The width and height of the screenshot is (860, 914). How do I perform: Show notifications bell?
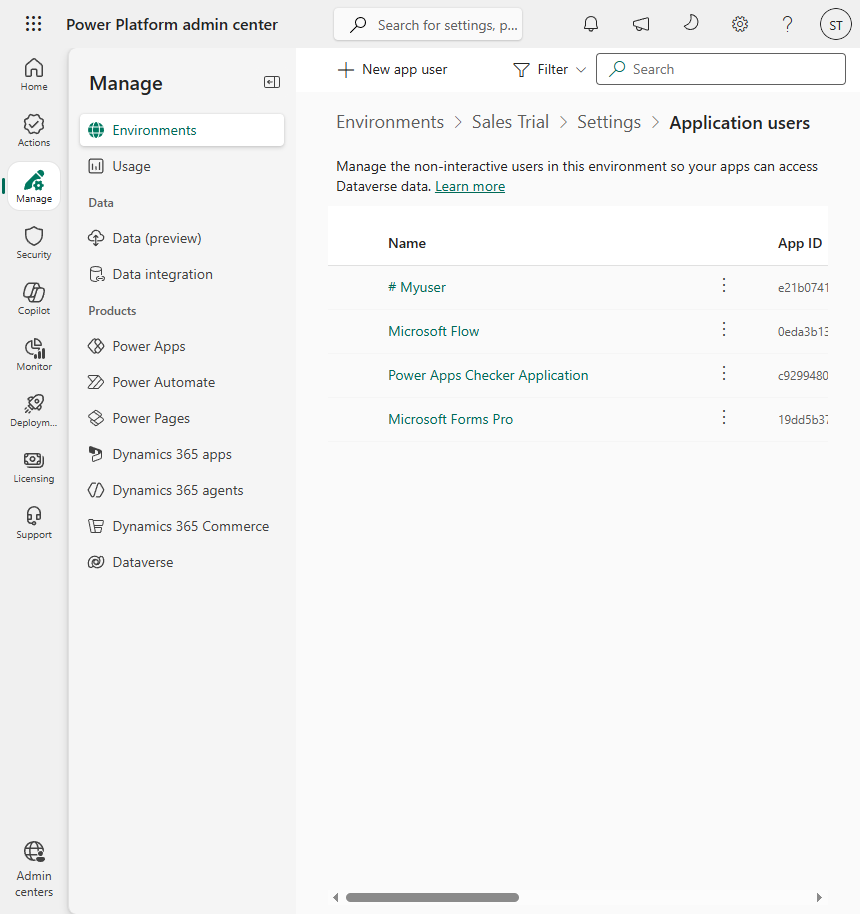[x=591, y=24]
